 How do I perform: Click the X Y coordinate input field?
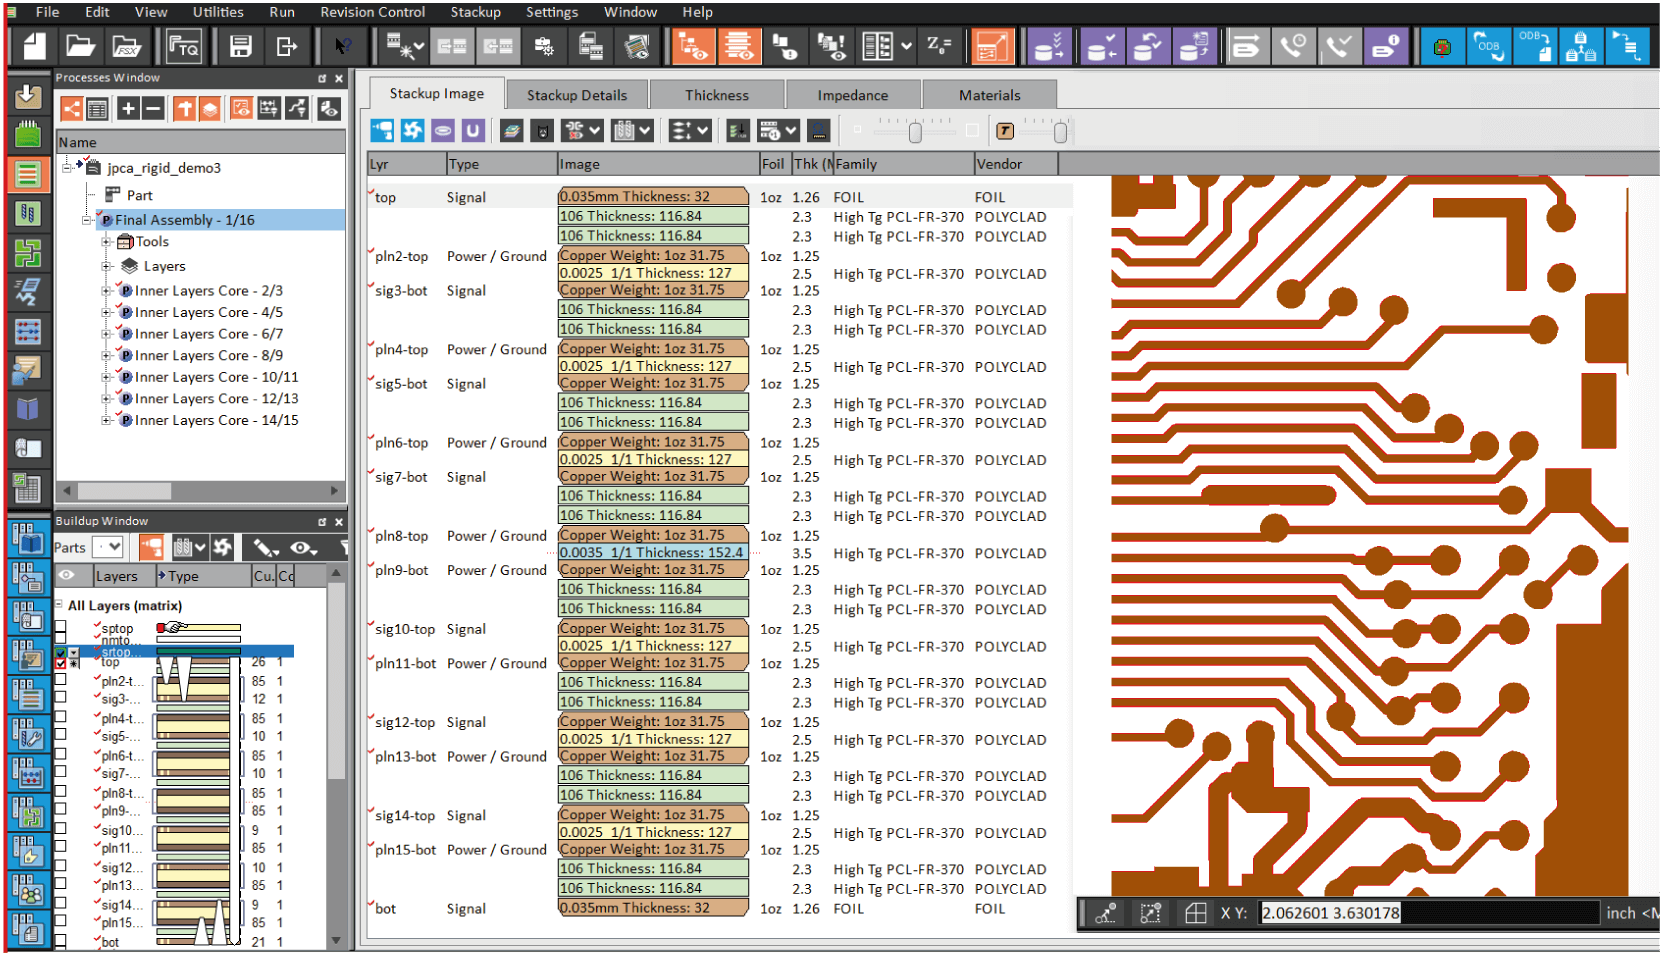(1330, 913)
